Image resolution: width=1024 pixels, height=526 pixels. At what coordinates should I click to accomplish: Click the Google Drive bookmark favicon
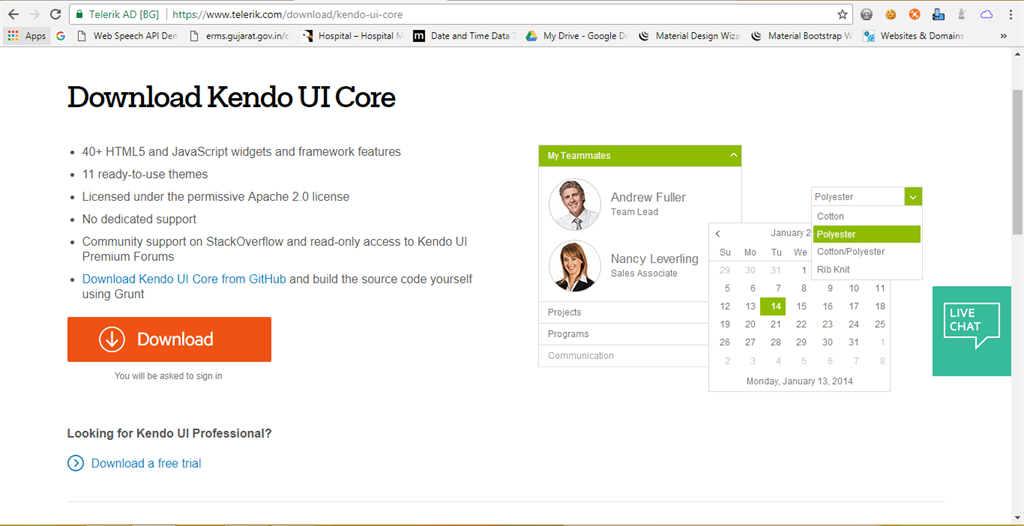pos(532,36)
